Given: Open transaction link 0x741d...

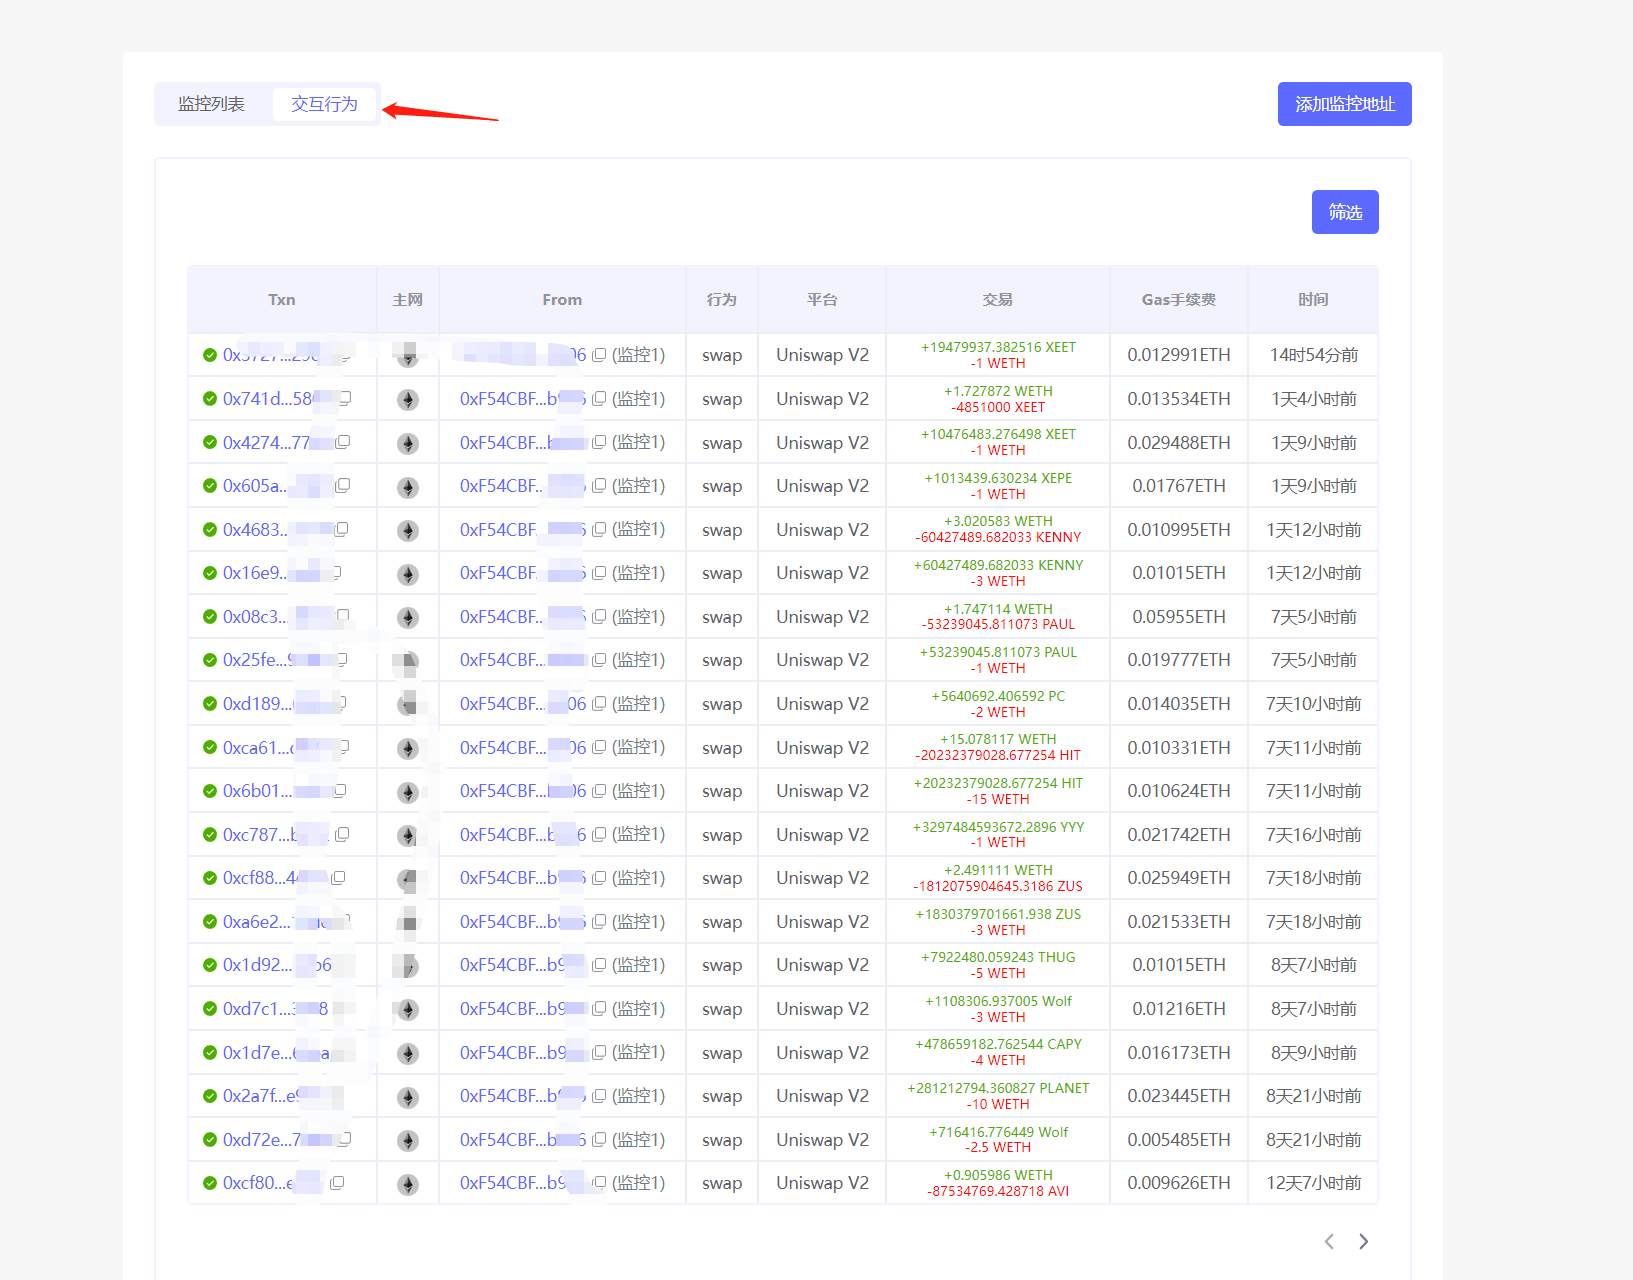Looking at the screenshot, I should tap(272, 398).
